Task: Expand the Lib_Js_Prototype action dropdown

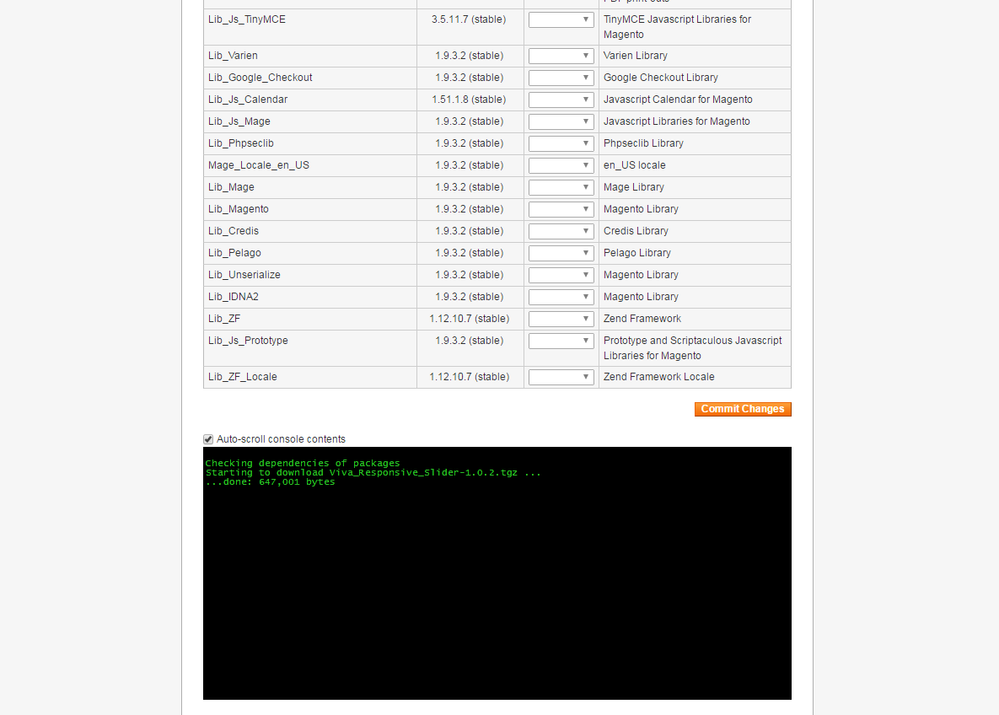Action: [x=561, y=341]
